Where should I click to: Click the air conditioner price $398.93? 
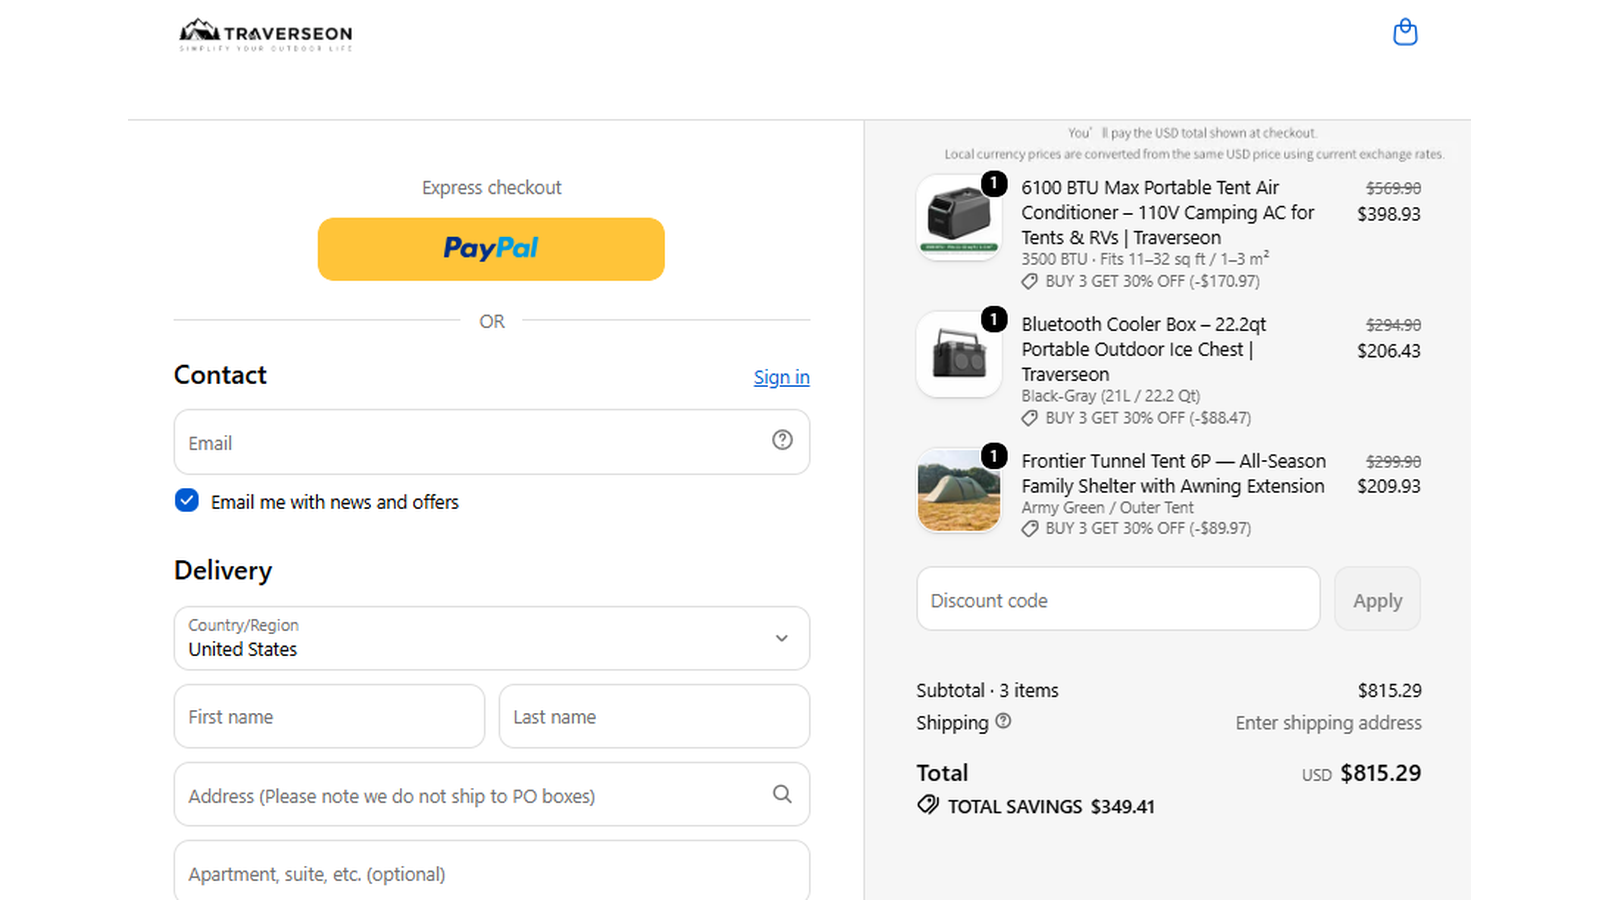coord(1388,214)
